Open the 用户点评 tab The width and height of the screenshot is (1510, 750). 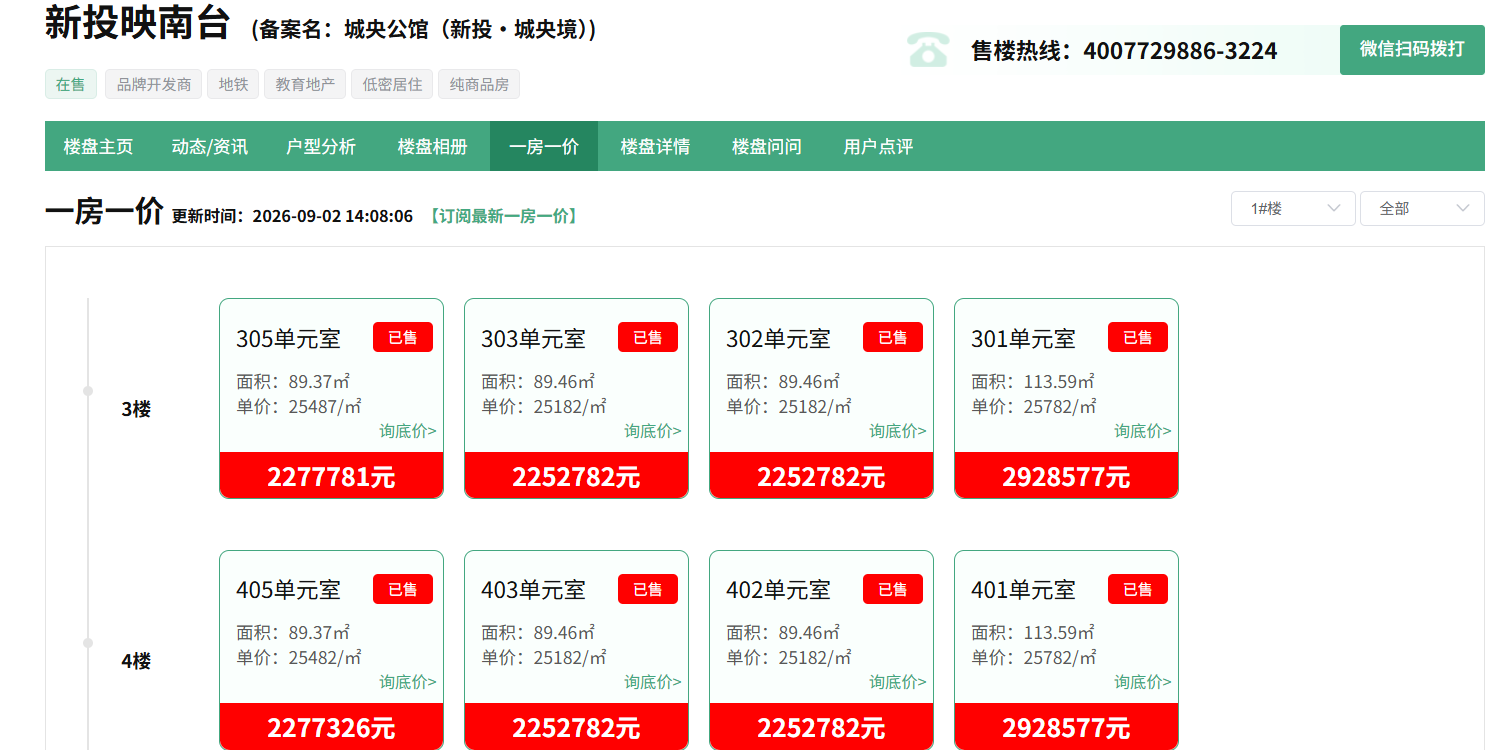tap(878, 146)
